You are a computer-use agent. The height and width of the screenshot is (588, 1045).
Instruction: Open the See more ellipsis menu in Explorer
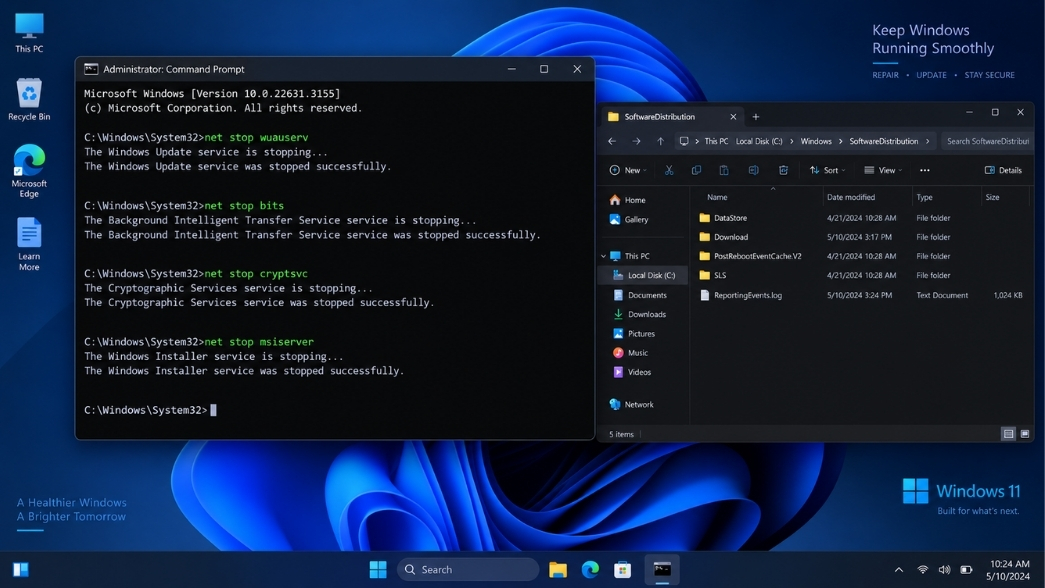[924, 171]
